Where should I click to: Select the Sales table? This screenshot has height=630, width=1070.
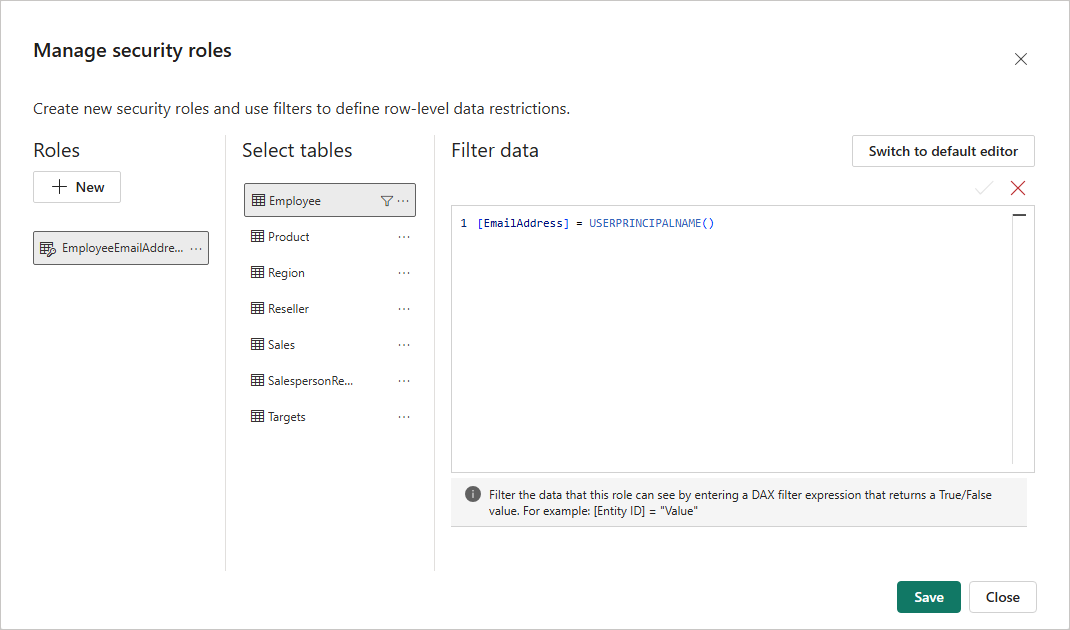pyautogui.click(x=330, y=345)
